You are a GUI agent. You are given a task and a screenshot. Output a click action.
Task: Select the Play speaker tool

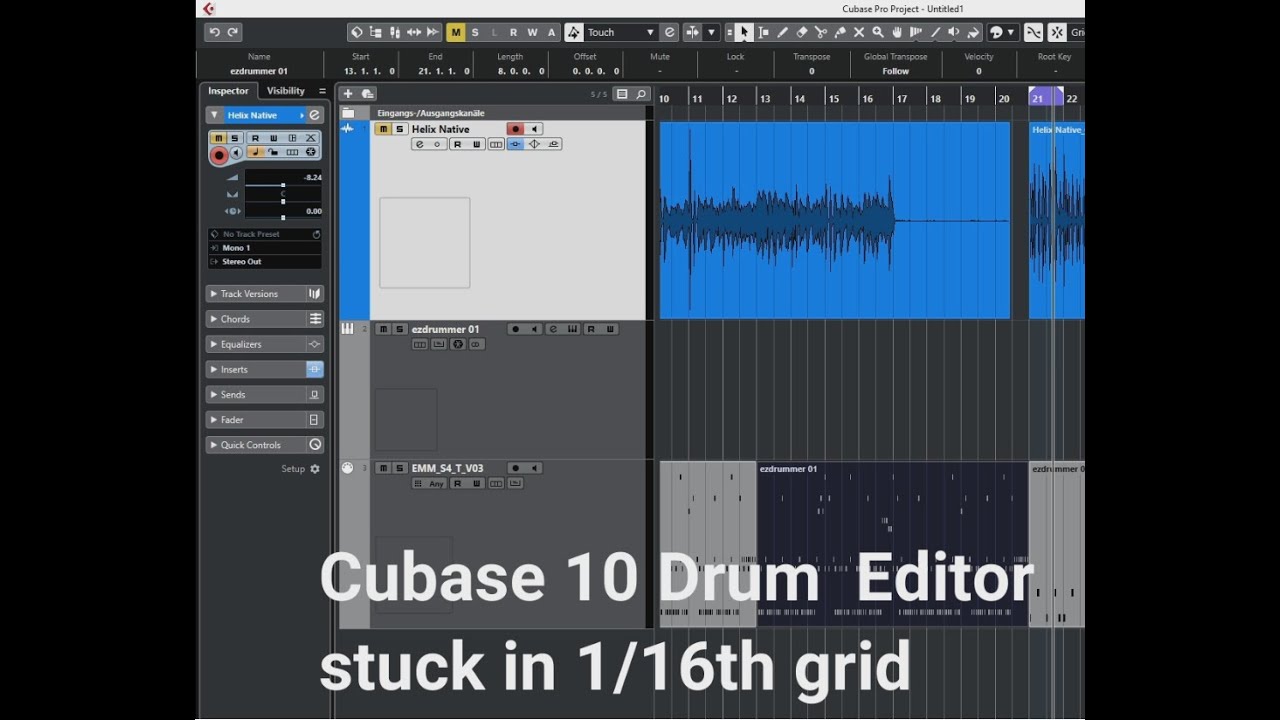953,32
